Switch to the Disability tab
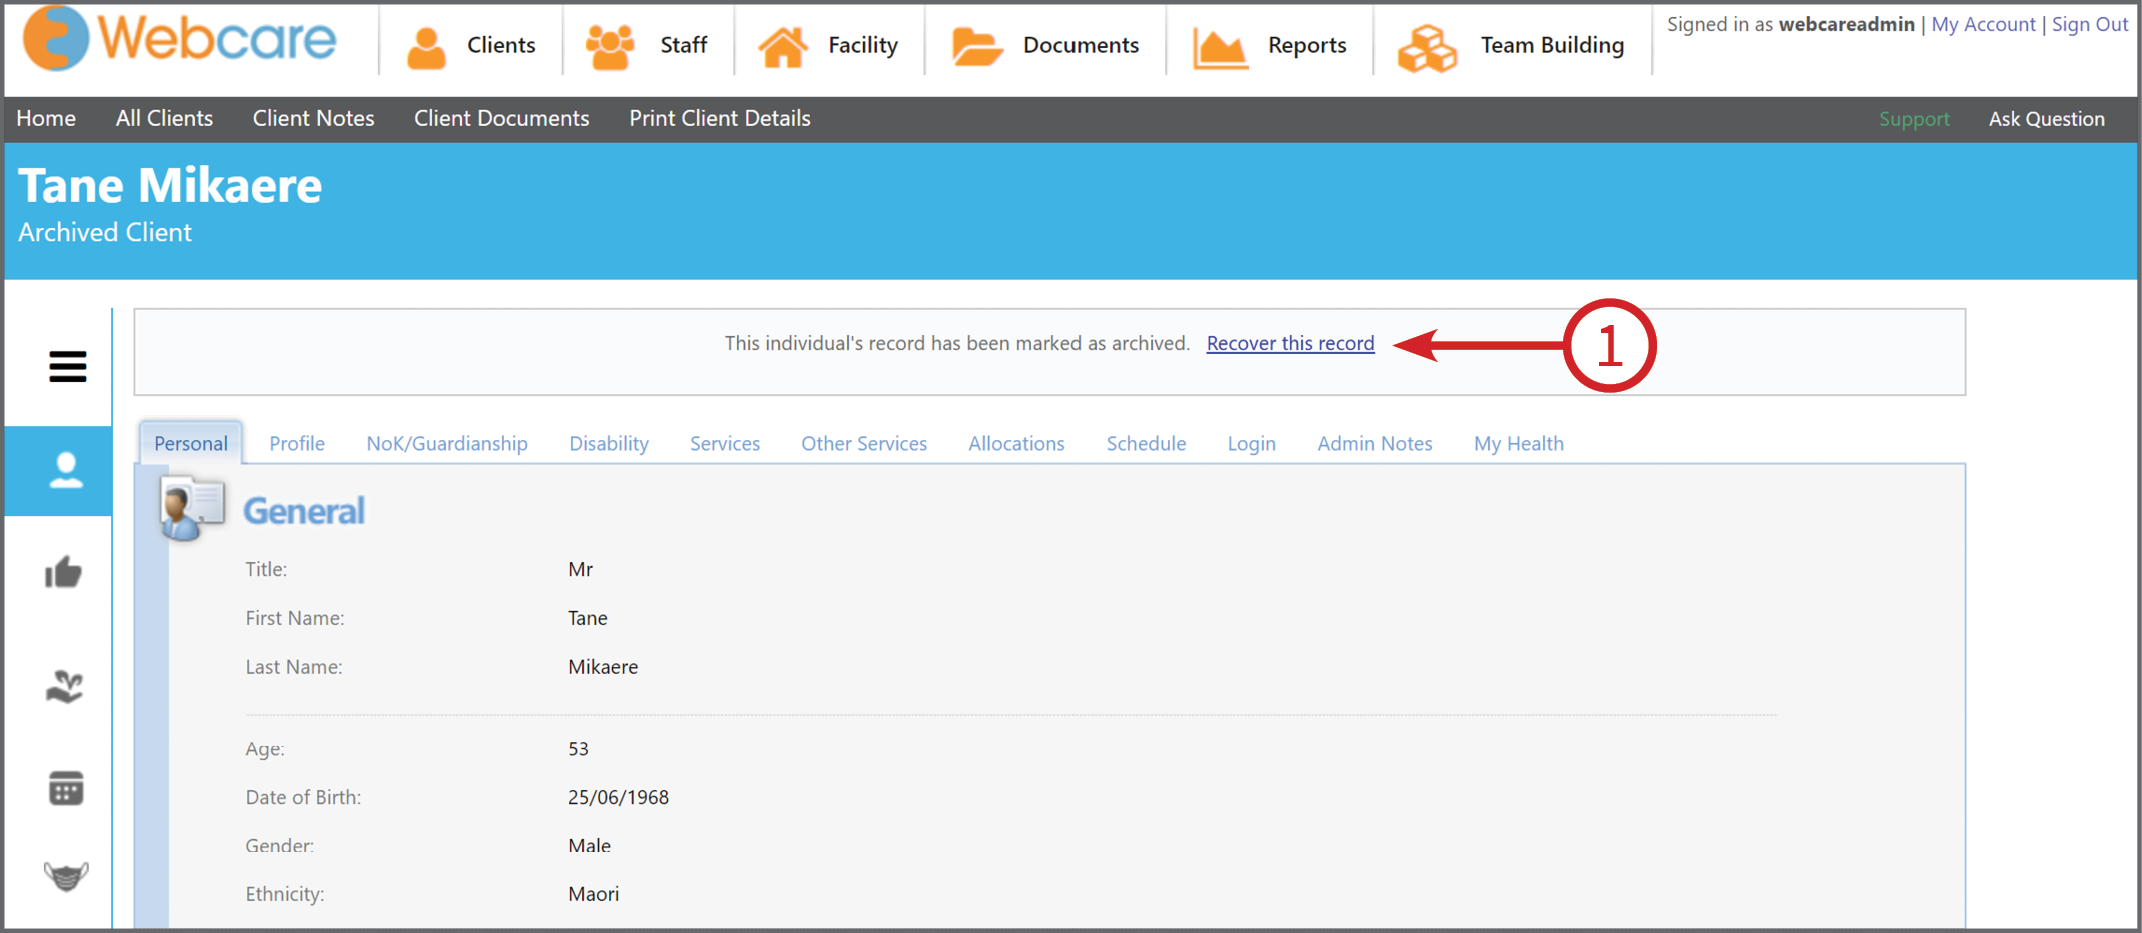The width and height of the screenshot is (2142, 933). 608,443
